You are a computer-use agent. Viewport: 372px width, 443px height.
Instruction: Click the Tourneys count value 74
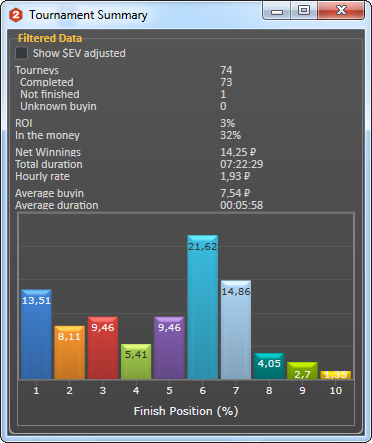point(226,70)
